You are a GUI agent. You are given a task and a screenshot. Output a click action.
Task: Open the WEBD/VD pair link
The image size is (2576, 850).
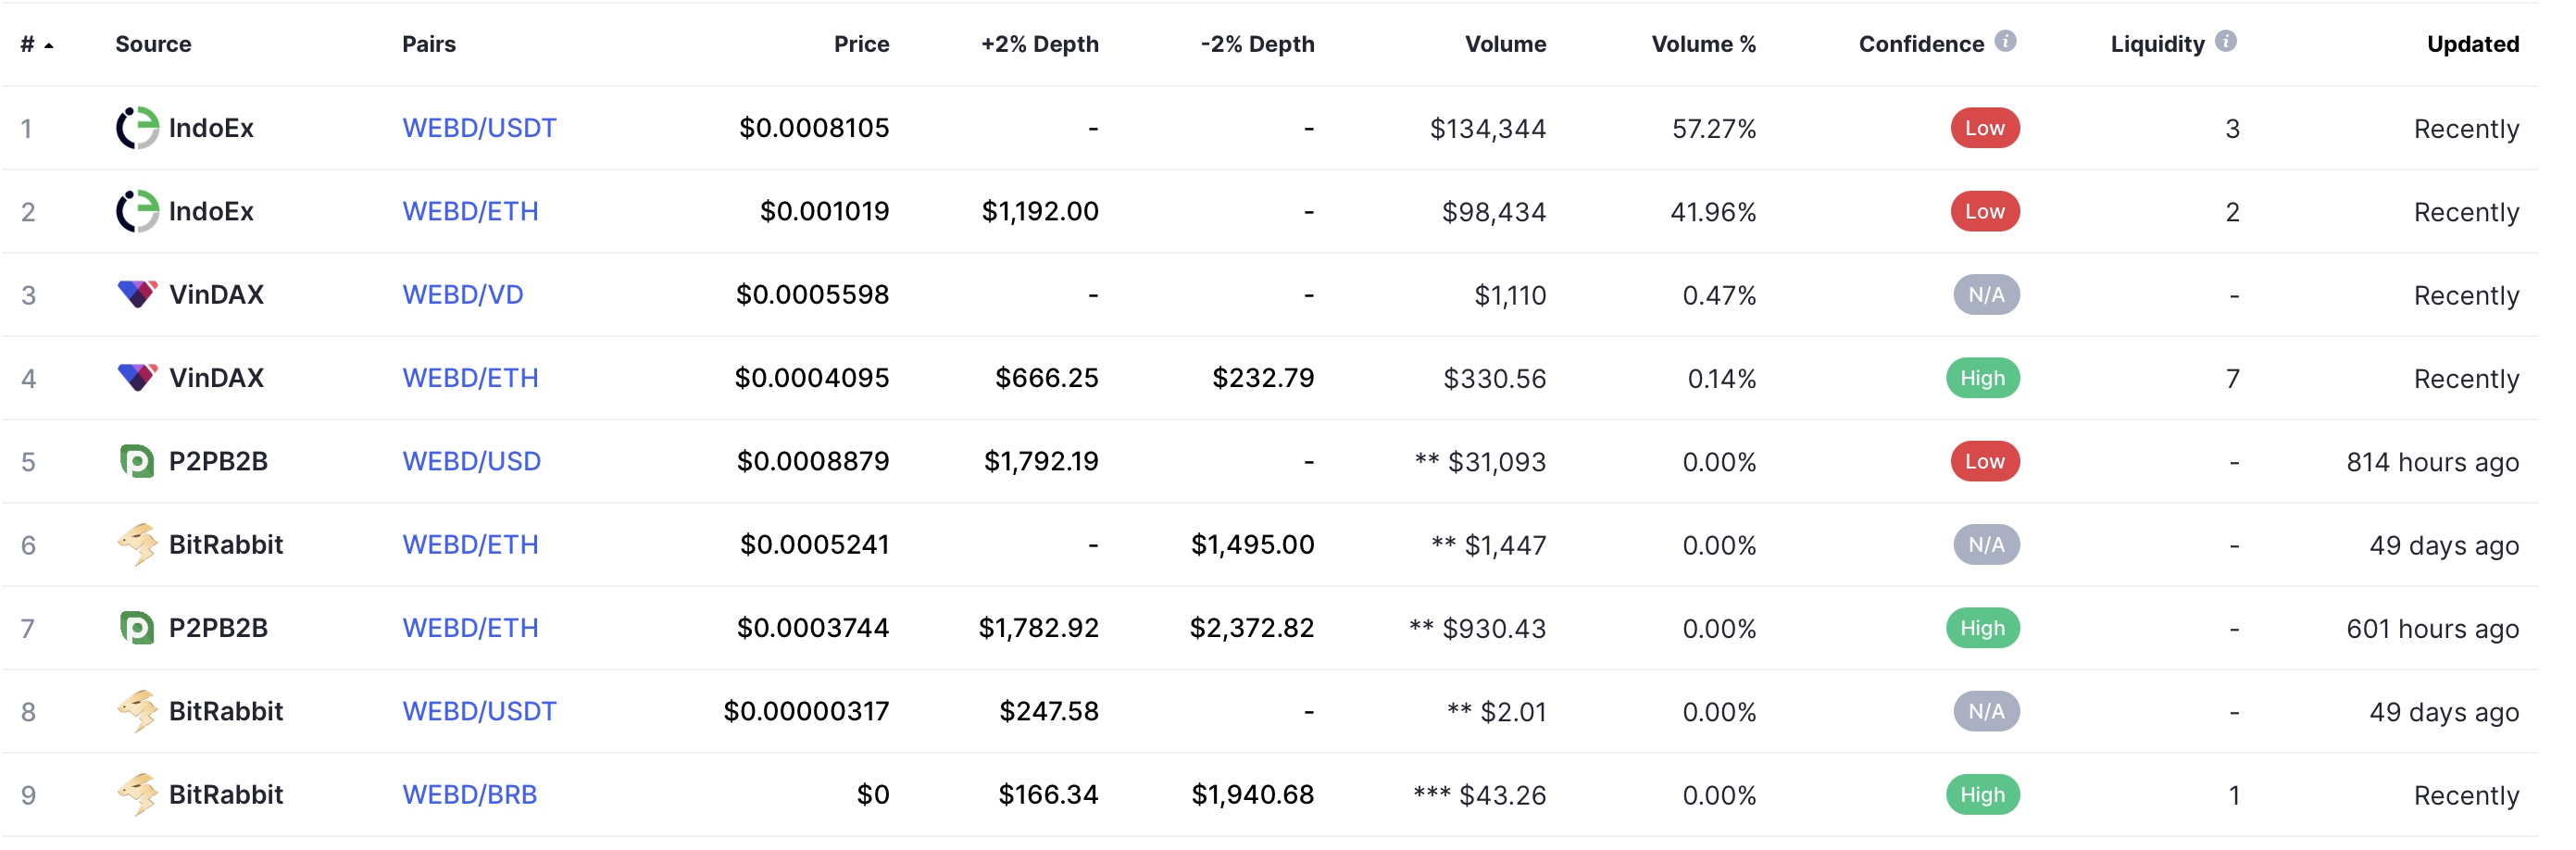pyautogui.click(x=462, y=294)
